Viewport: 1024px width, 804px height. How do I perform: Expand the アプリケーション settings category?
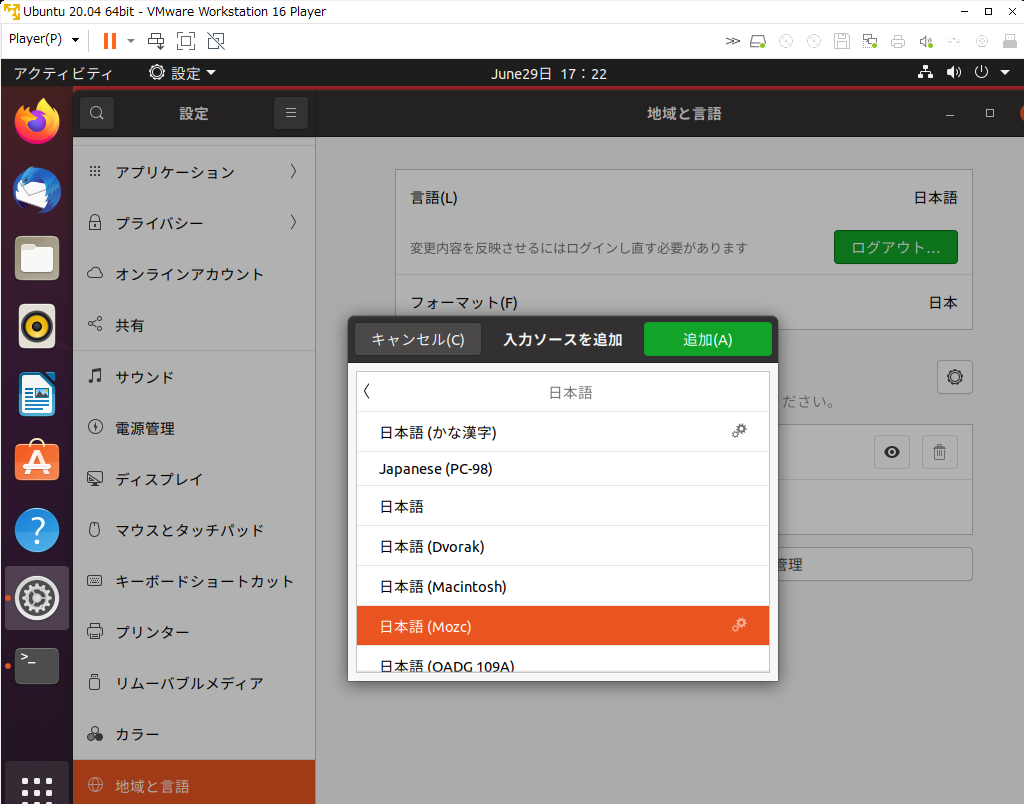194,172
